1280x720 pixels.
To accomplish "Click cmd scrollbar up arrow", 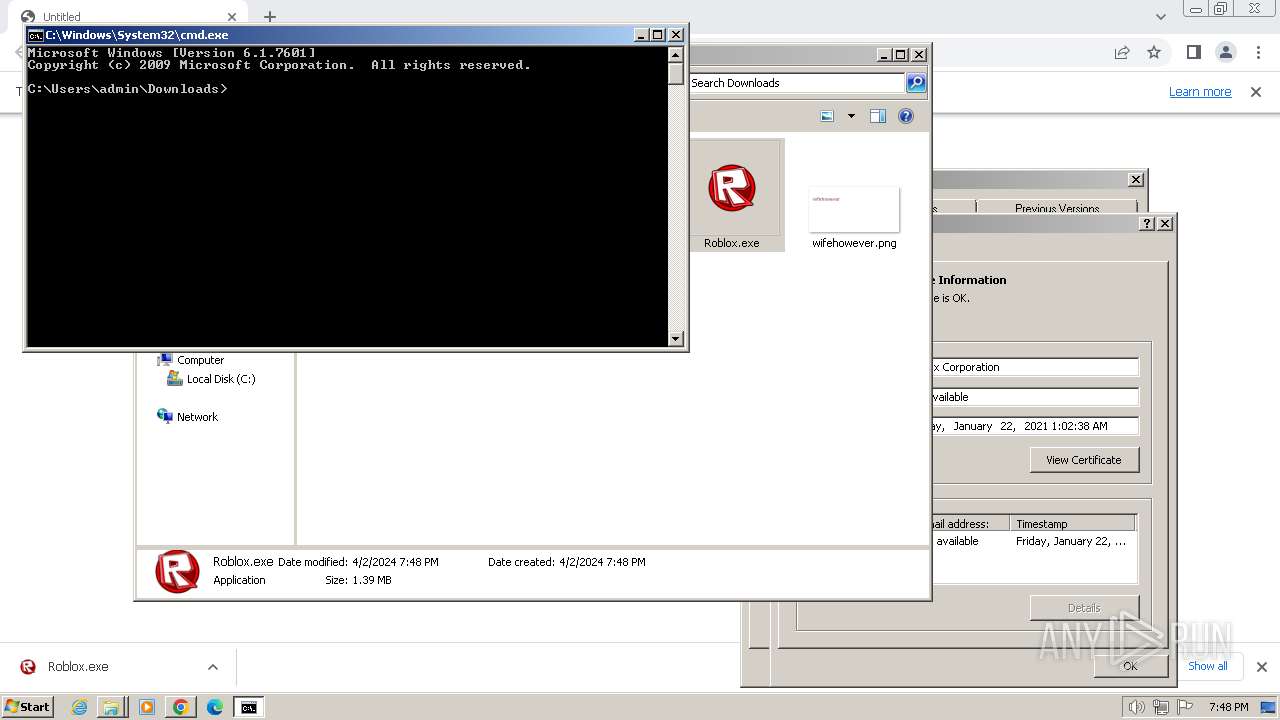I will pyautogui.click(x=676, y=55).
